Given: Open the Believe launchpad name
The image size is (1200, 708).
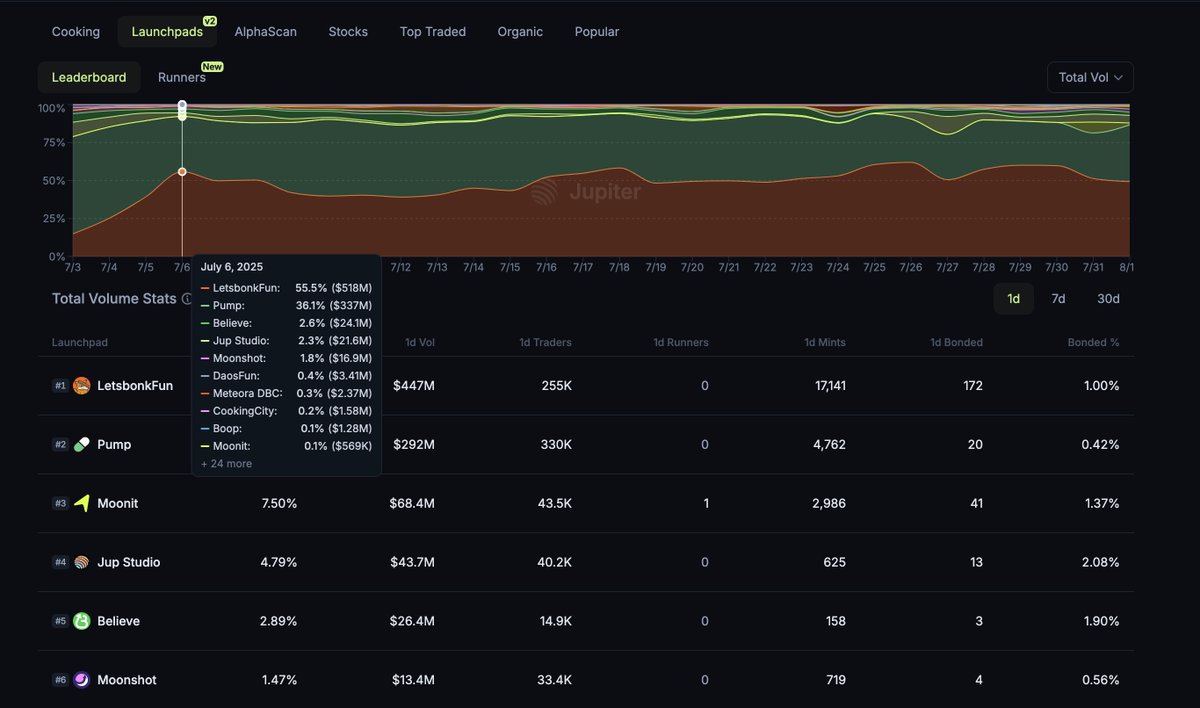Looking at the screenshot, I should click(118, 621).
